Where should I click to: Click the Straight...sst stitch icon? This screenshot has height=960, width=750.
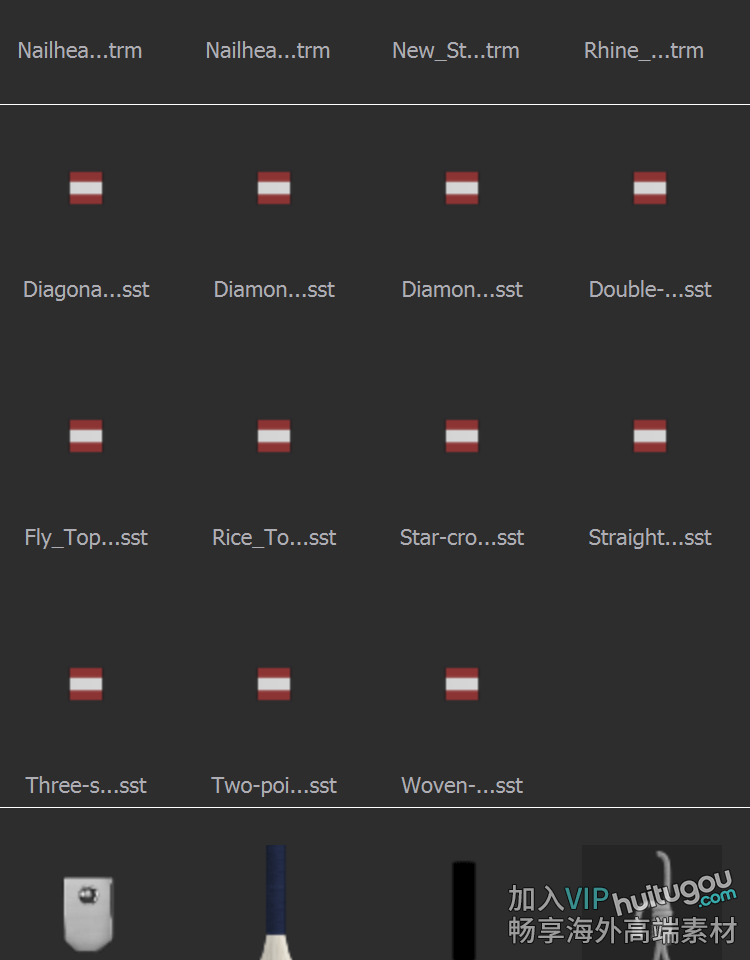[650, 436]
